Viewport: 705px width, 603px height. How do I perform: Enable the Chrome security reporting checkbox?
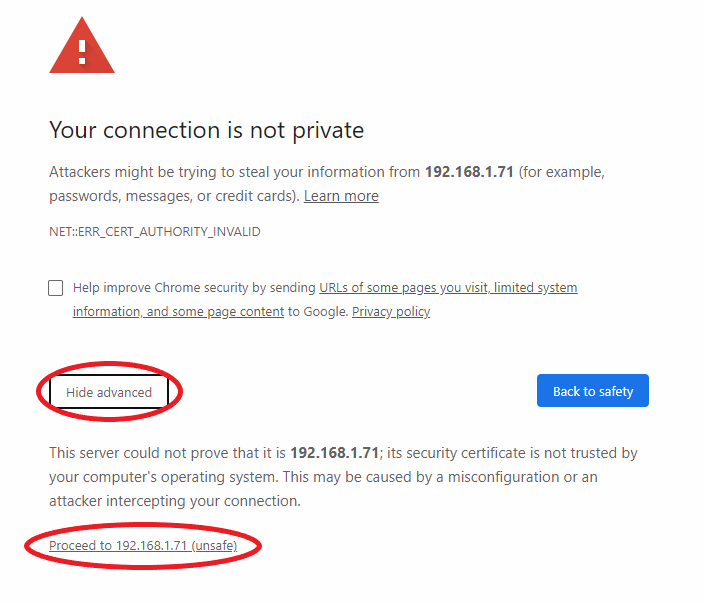point(55,288)
